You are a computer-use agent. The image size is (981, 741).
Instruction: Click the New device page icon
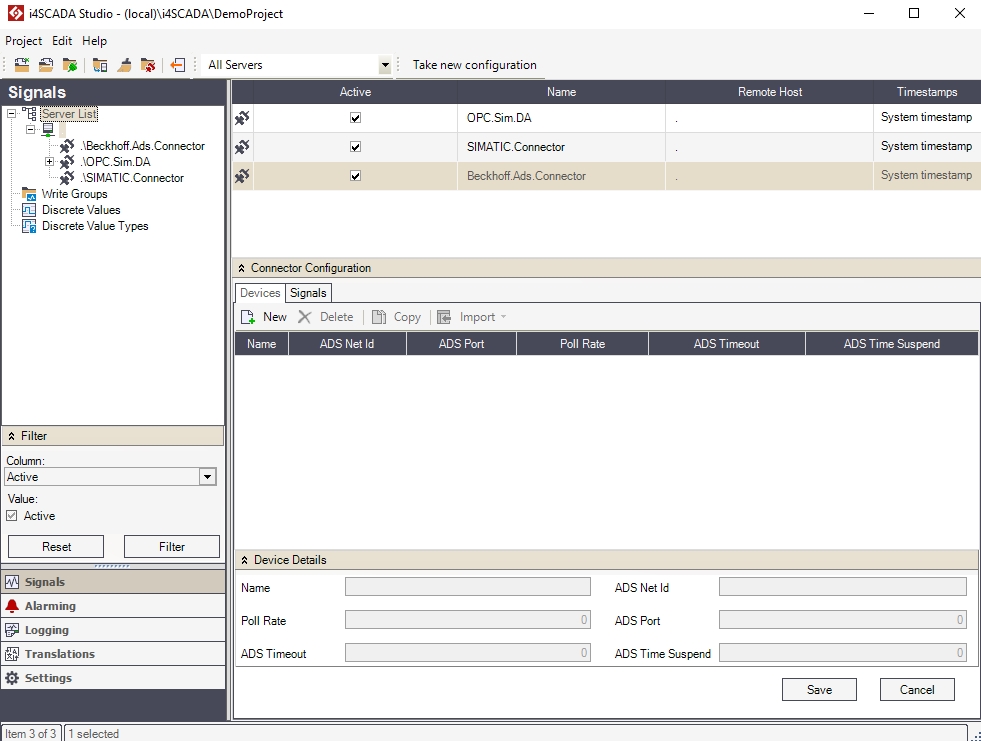point(248,317)
